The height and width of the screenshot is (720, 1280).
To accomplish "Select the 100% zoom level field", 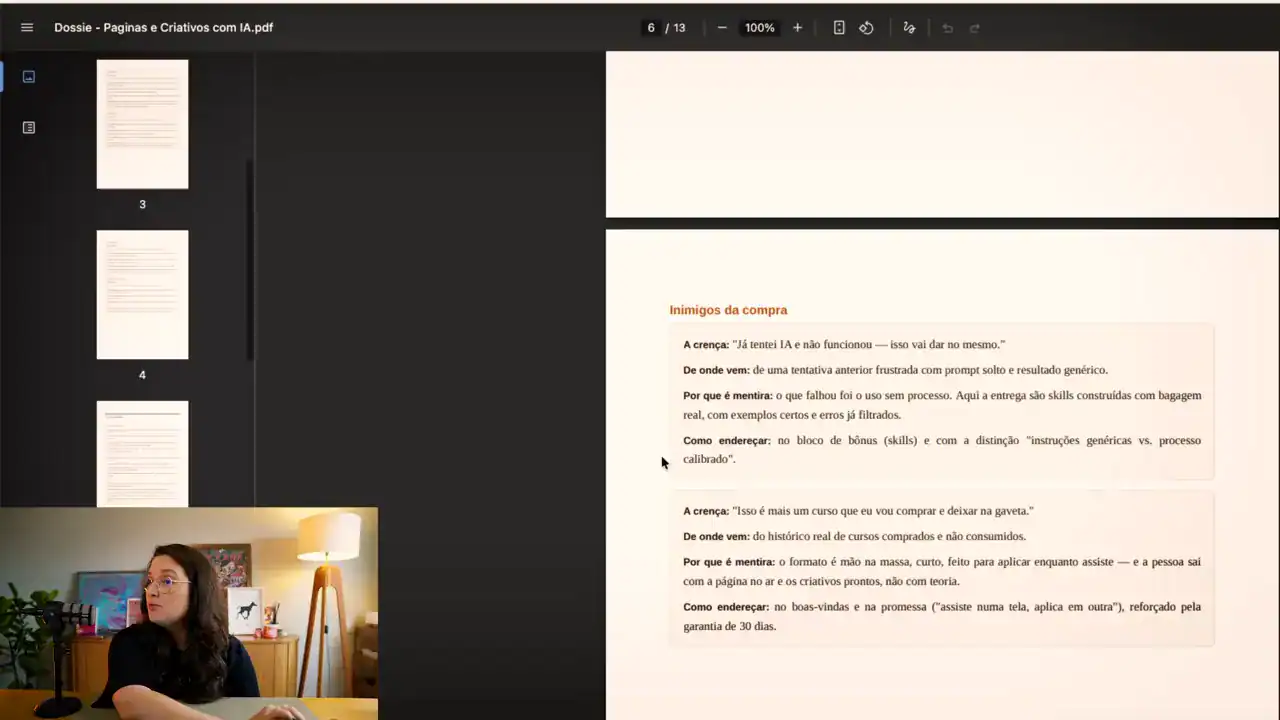I will pos(760,28).
